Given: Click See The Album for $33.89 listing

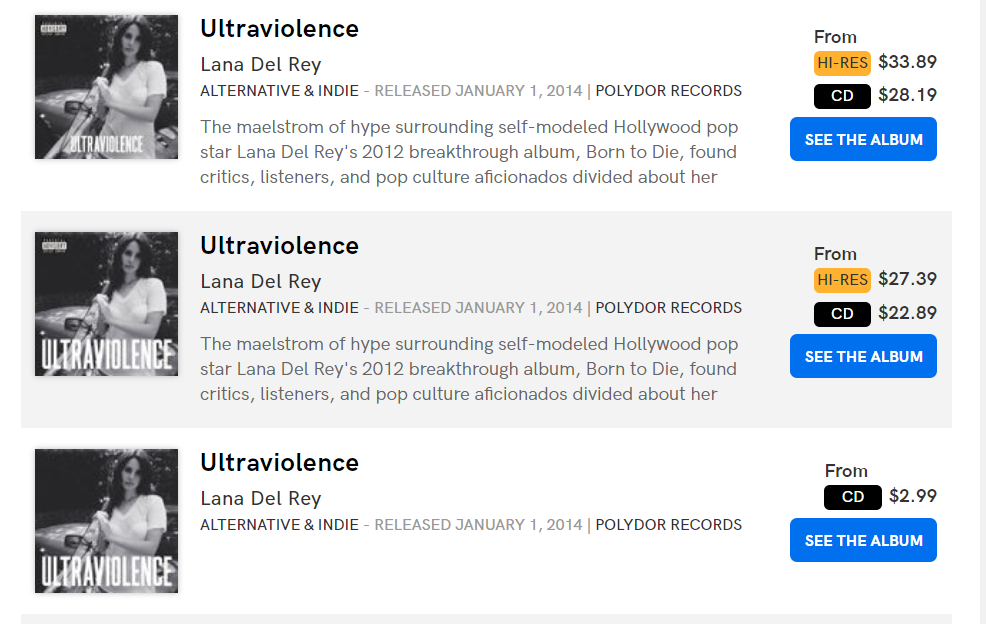Looking at the screenshot, I should click(x=863, y=139).
